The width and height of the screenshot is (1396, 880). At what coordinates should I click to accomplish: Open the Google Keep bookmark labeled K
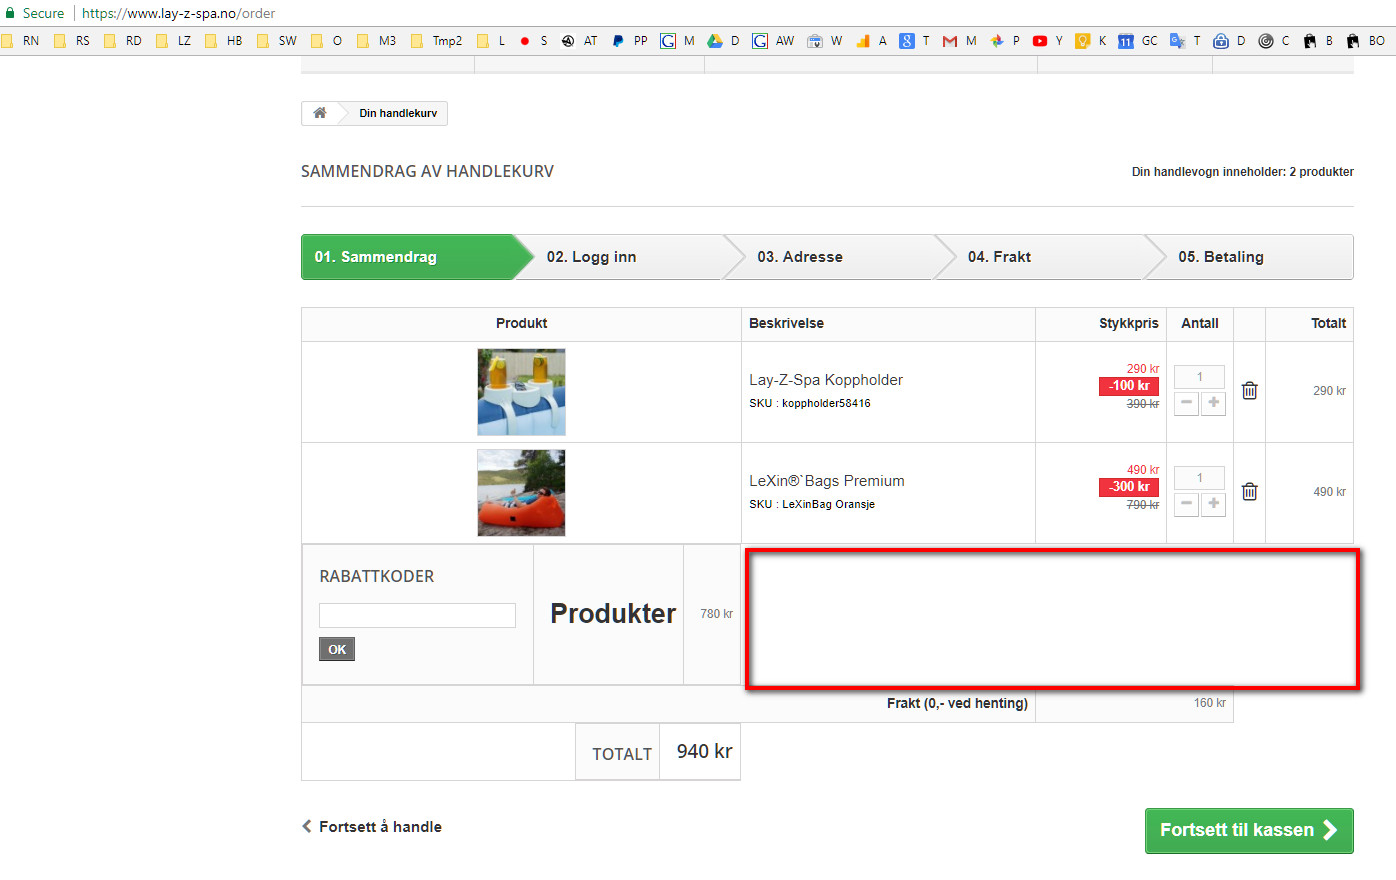click(x=1091, y=41)
